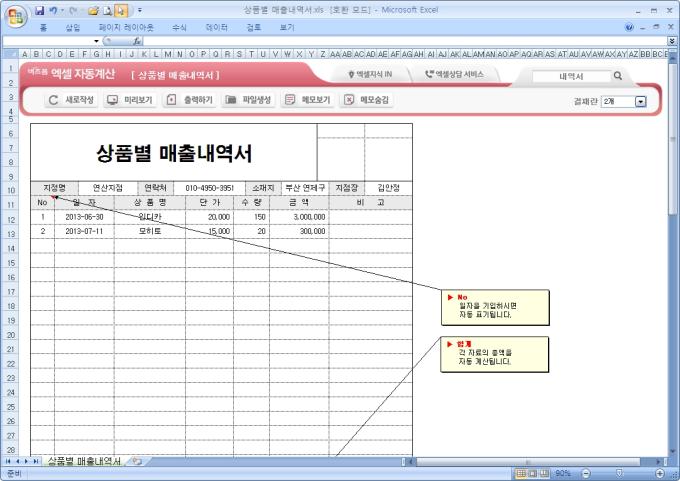Click the 파일생성 button
The height and width of the screenshot is (481, 680).
[x=248, y=100]
